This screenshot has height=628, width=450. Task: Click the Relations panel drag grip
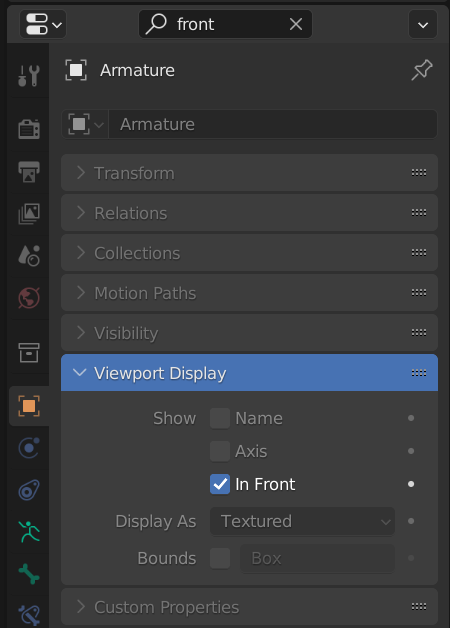click(x=419, y=213)
